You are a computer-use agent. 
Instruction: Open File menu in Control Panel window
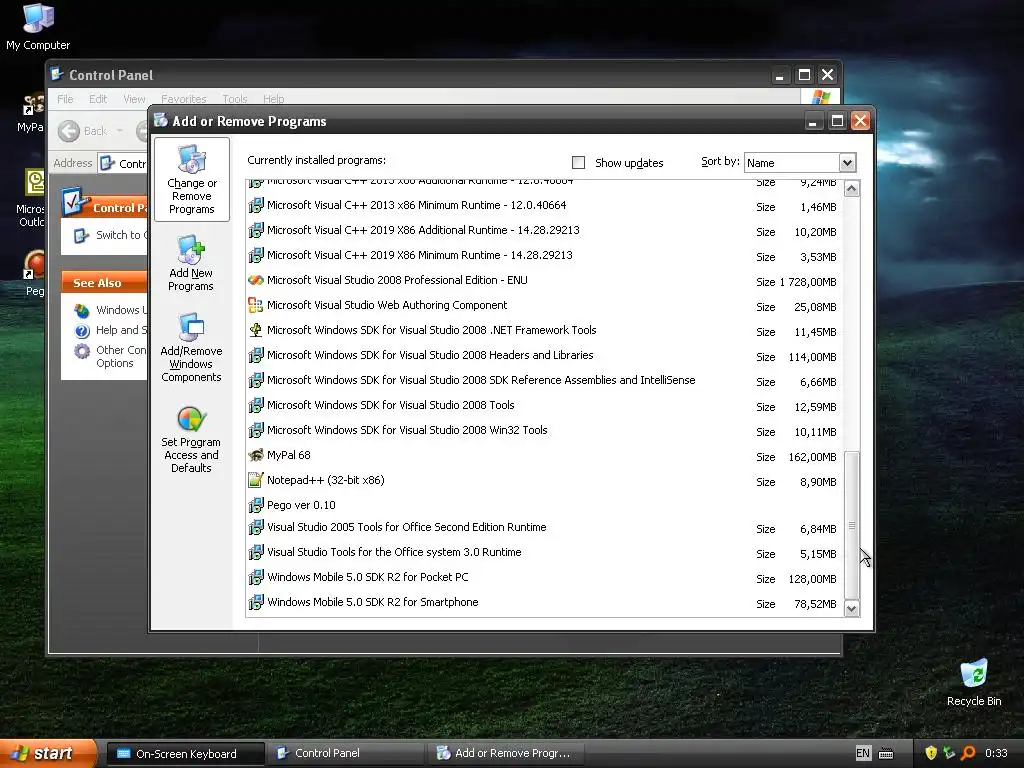pyautogui.click(x=65, y=99)
